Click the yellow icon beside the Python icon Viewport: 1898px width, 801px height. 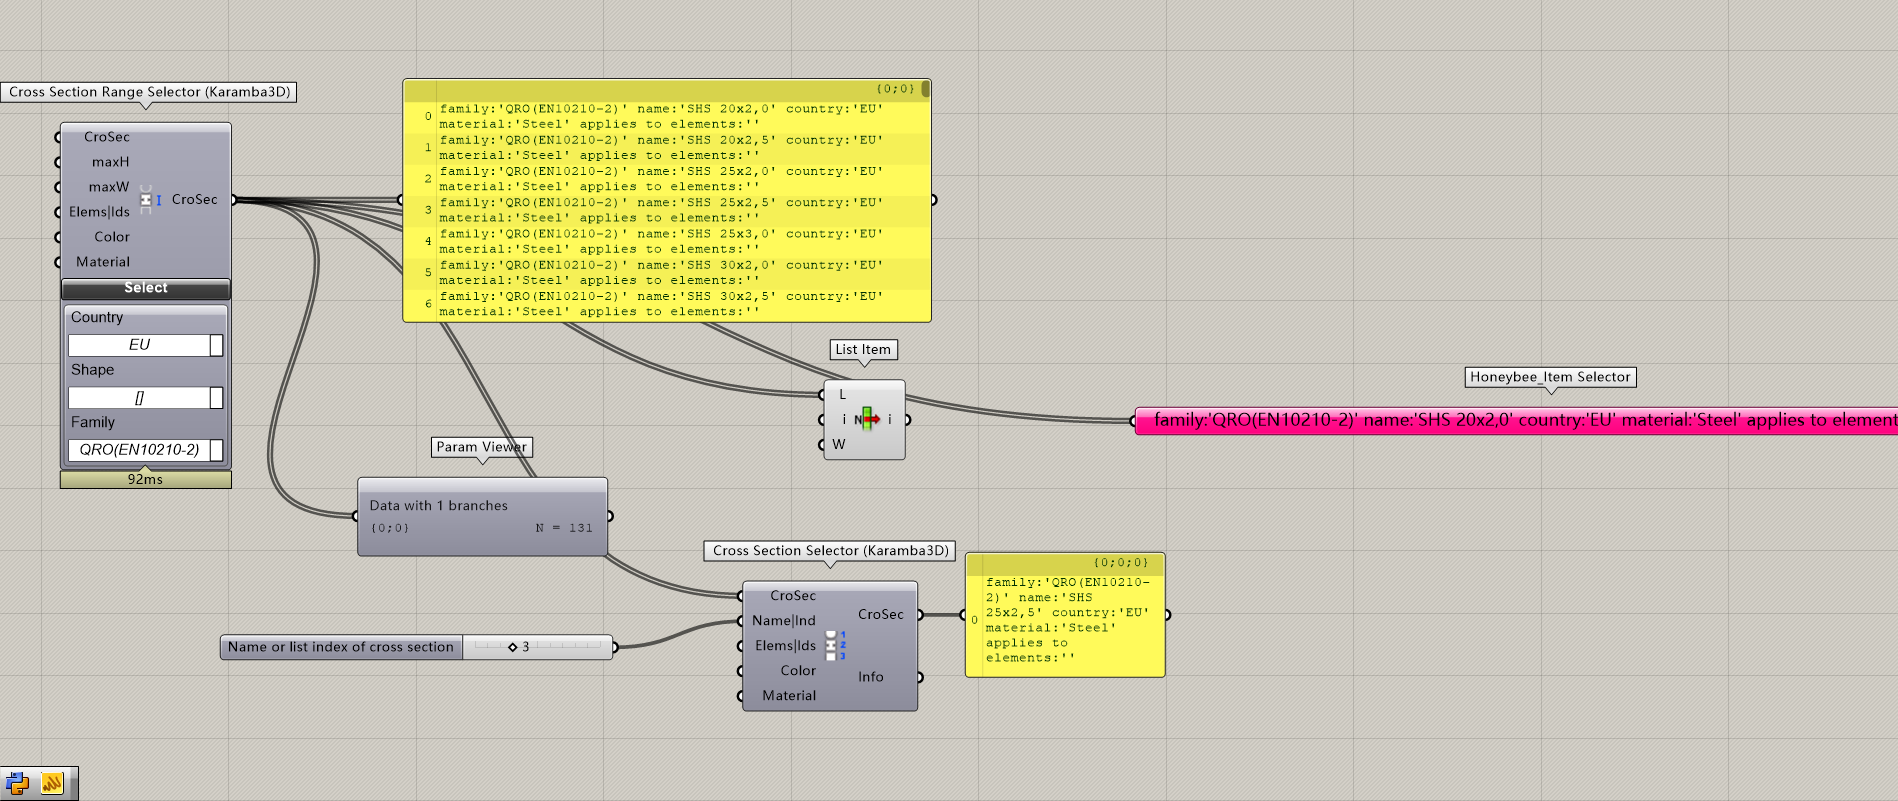(x=52, y=784)
